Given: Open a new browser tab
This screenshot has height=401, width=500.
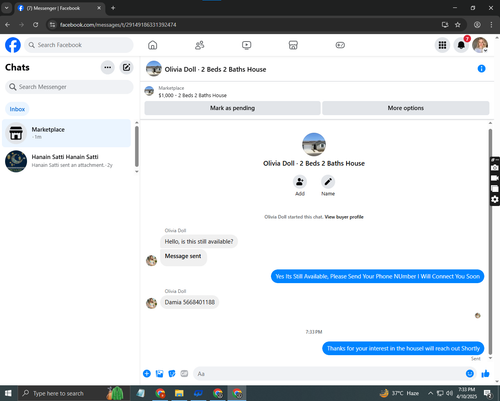Looking at the screenshot, I should 113,8.
